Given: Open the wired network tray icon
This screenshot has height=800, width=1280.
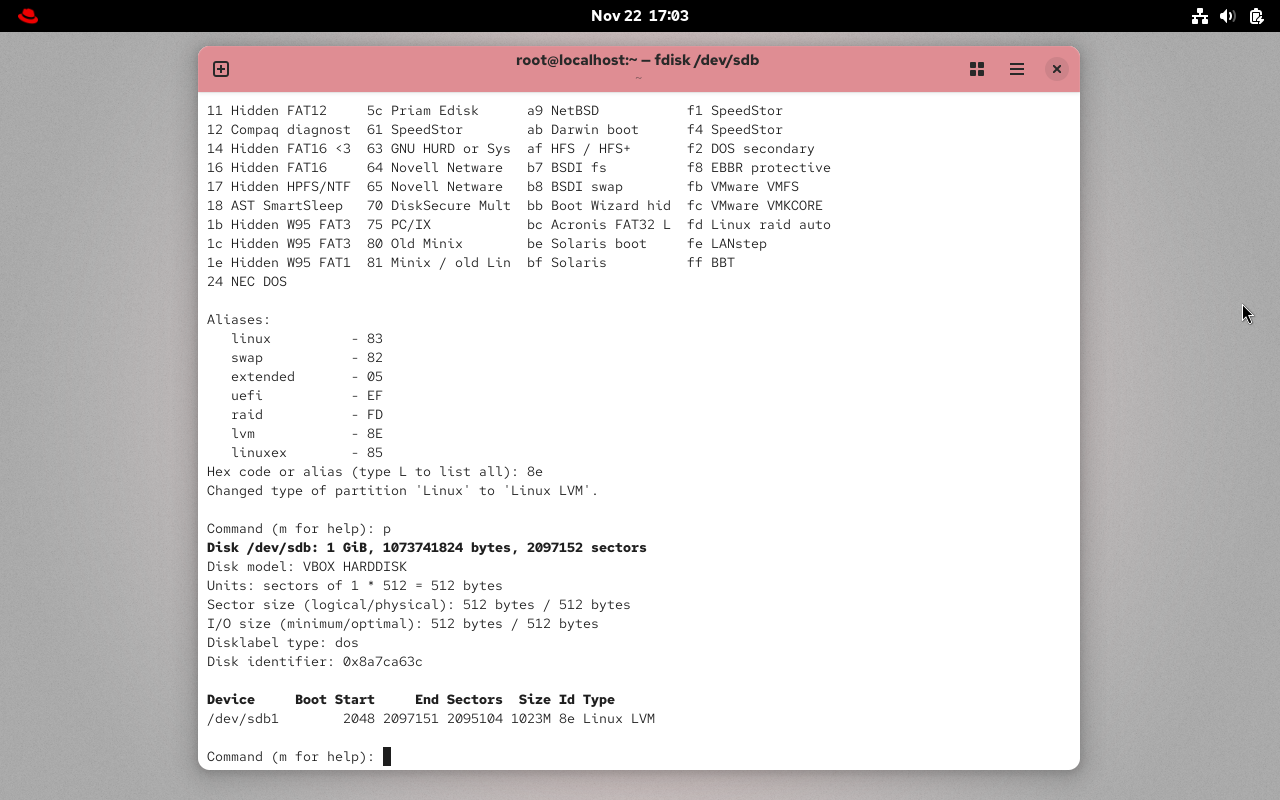Looking at the screenshot, I should tap(1200, 16).
